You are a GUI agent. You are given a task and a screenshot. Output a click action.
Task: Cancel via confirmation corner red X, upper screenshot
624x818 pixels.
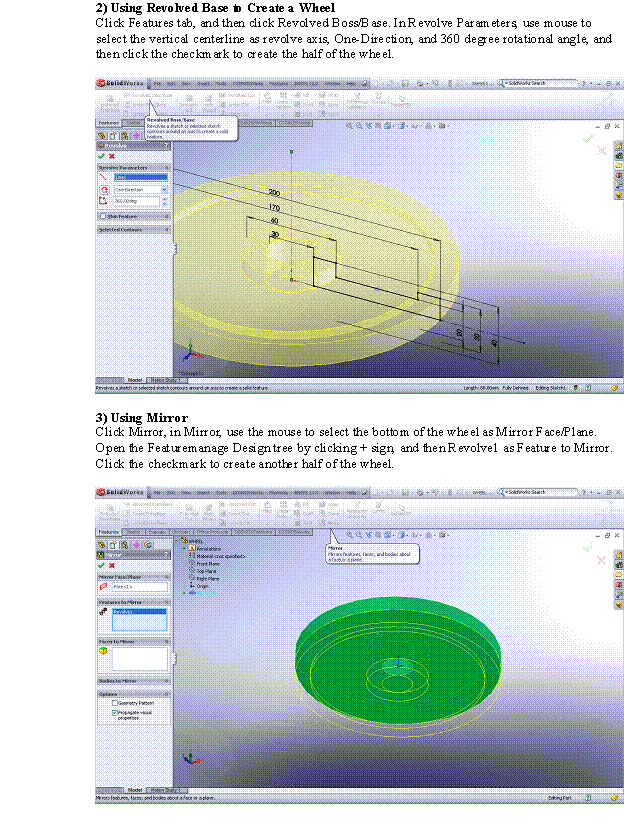point(601,151)
